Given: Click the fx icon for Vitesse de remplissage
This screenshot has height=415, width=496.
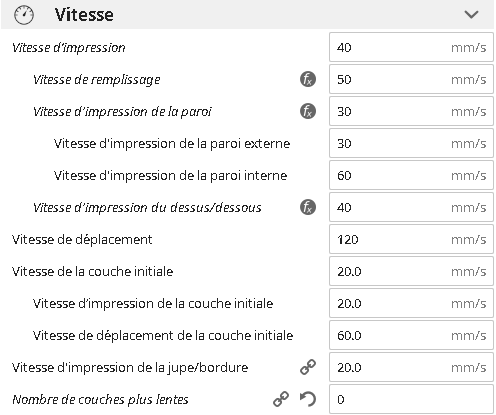Looking at the screenshot, I should 308,79.
